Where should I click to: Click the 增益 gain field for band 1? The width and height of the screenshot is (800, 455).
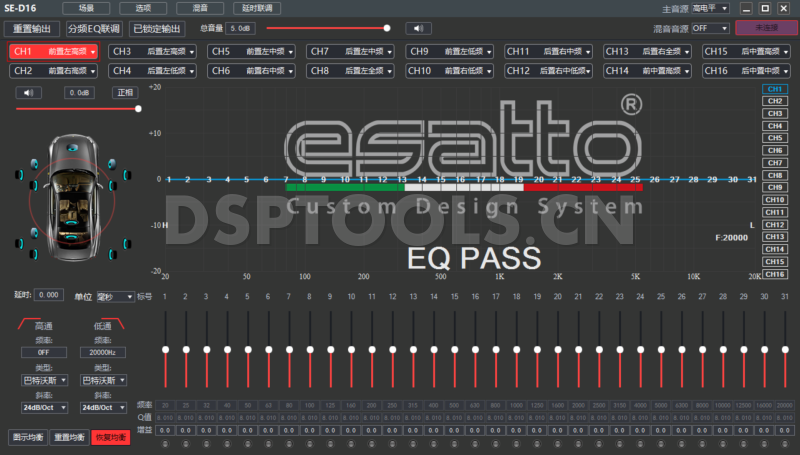tap(165, 431)
